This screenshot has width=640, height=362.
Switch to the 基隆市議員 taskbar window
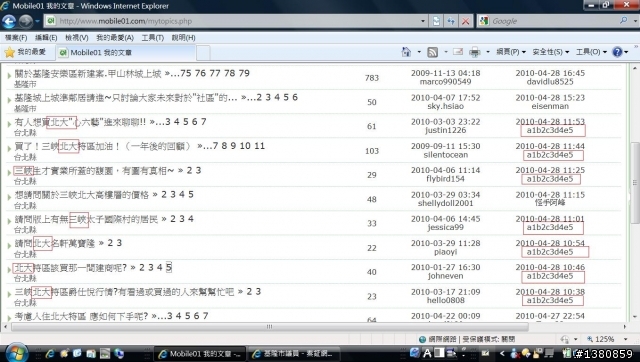pyautogui.click(x=294, y=354)
